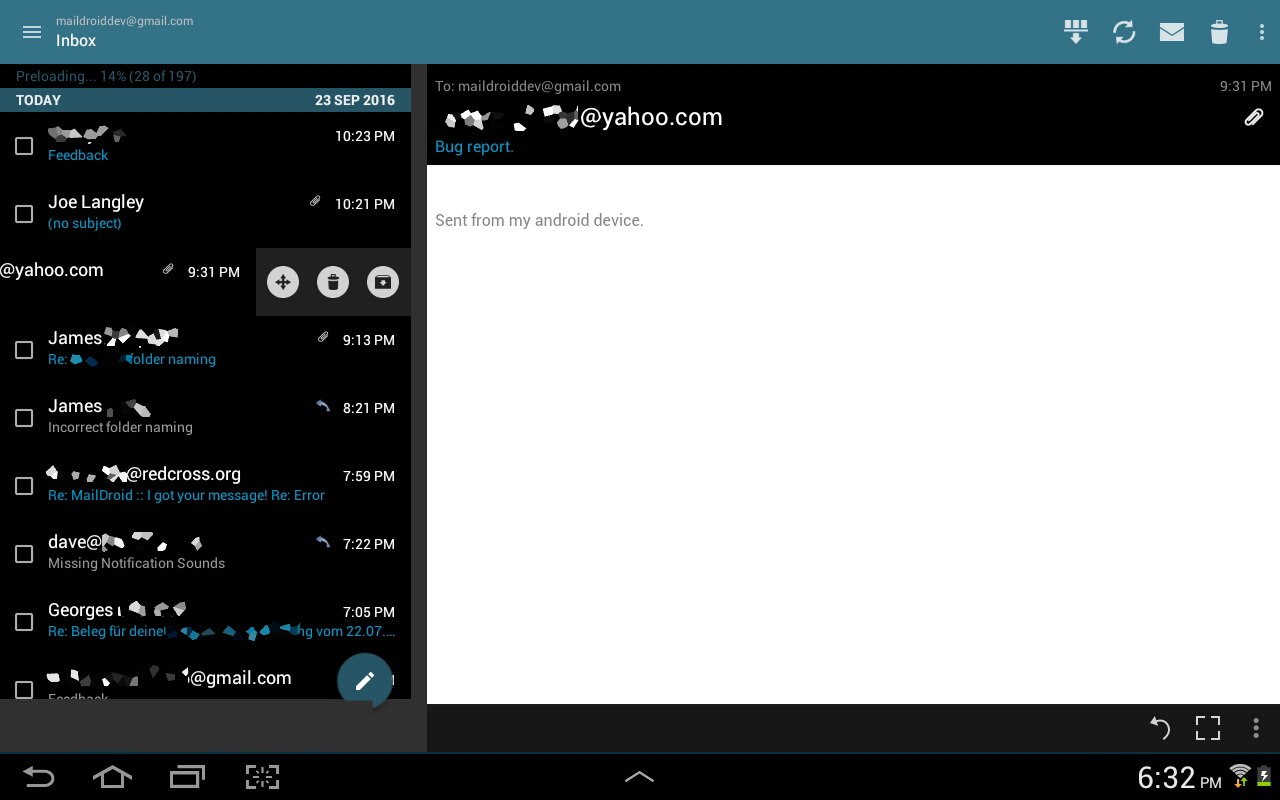Open the reading pane overflow menu
Screen dimensions: 1280x800
tap(1256, 728)
